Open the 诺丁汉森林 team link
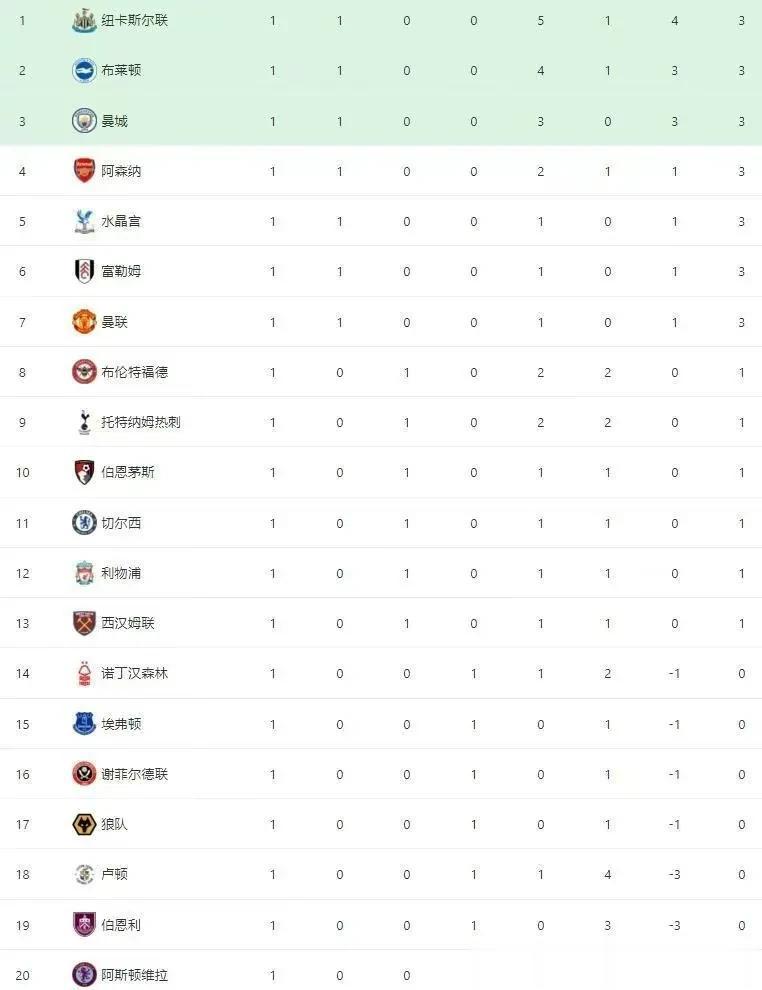 pyautogui.click(x=134, y=674)
